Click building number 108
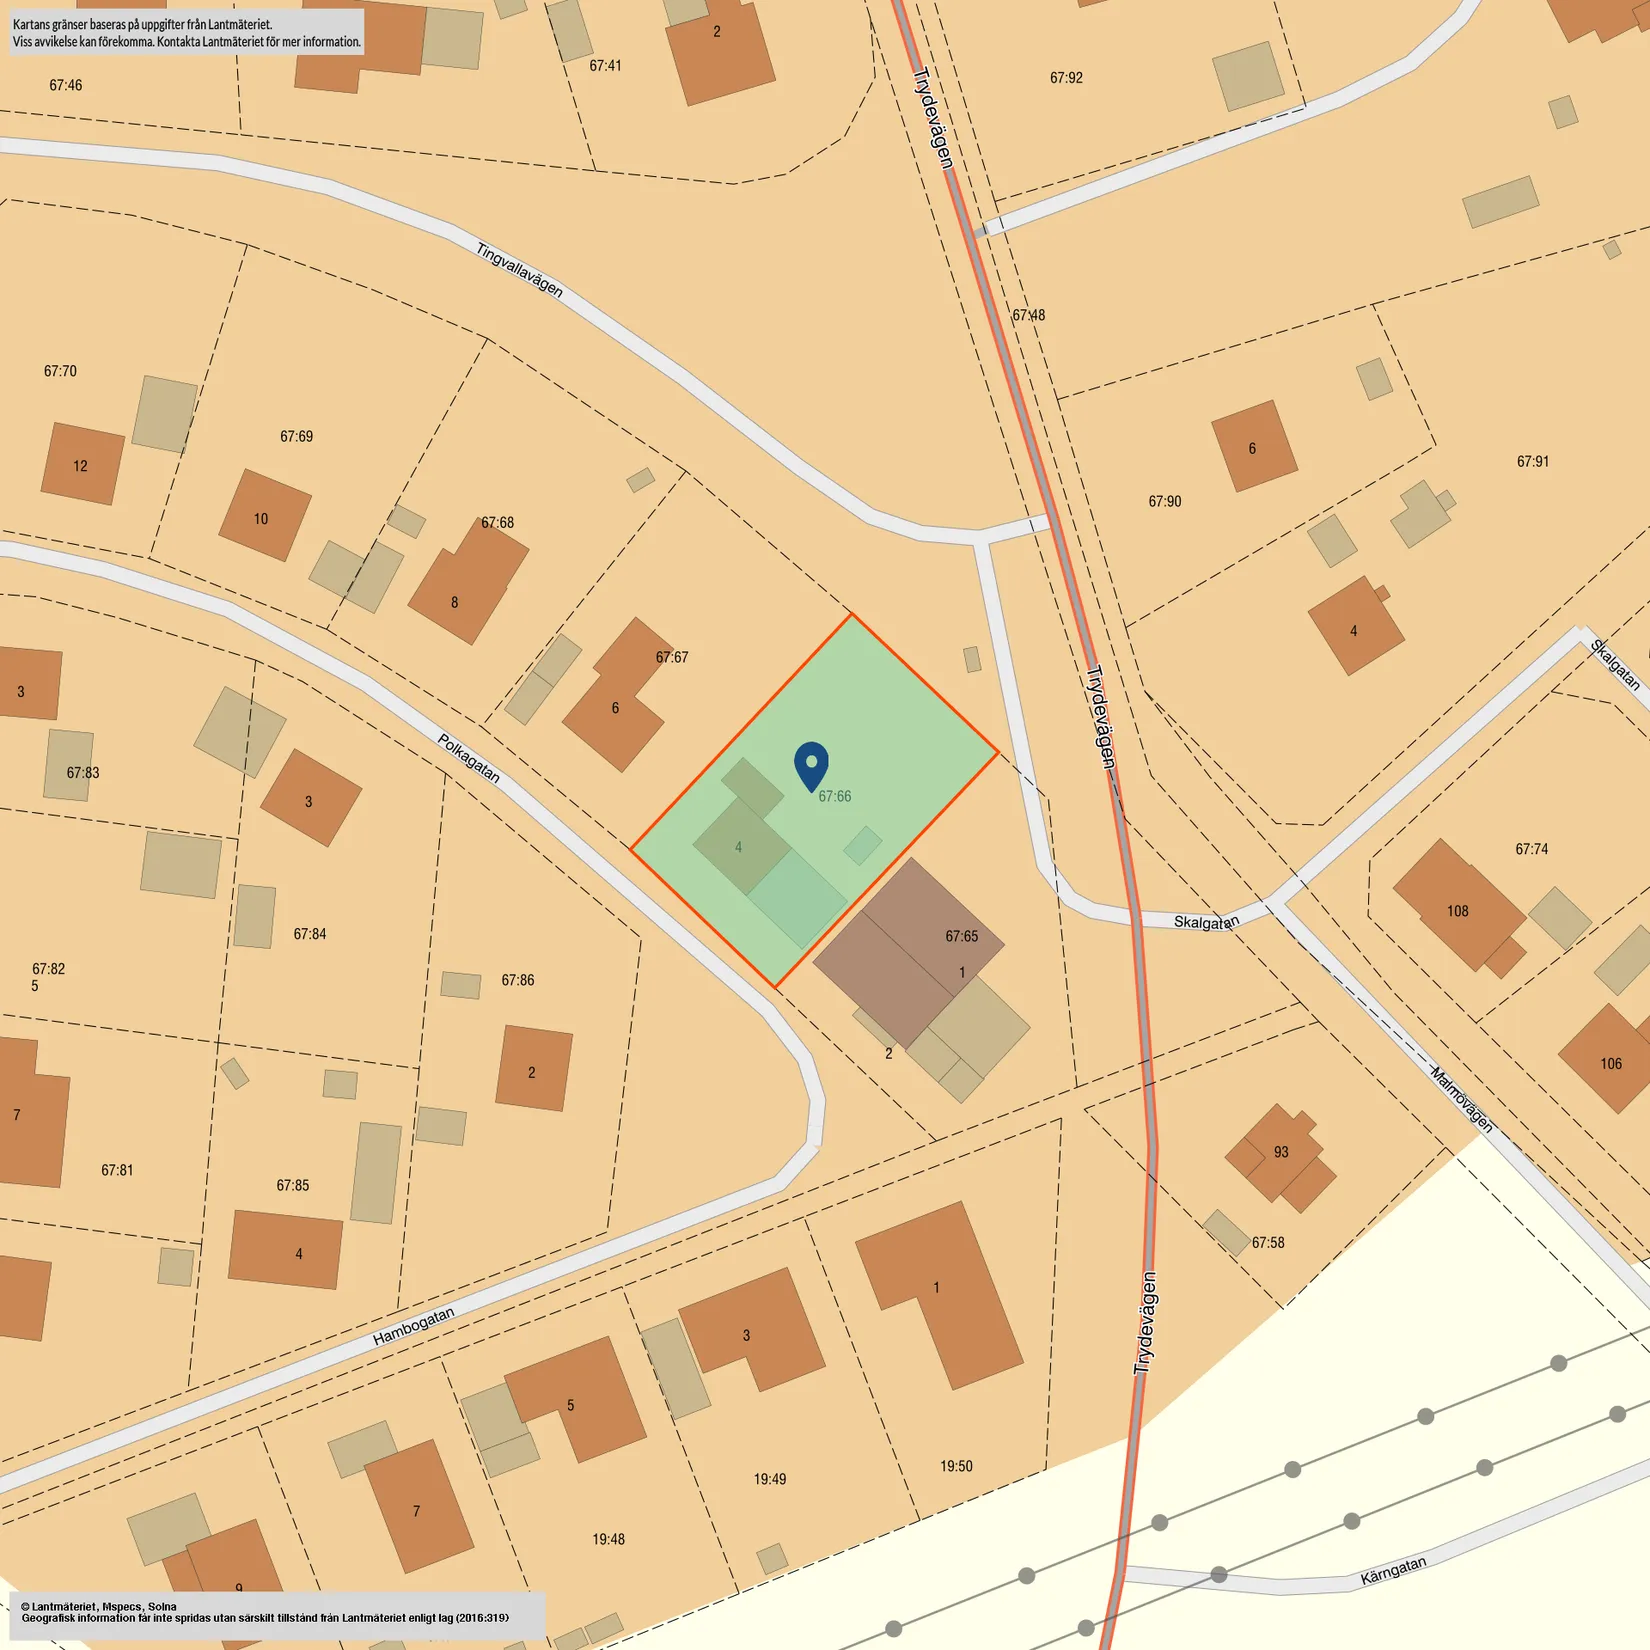Screen dimensions: 1650x1650 pyautogui.click(x=1457, y=911)
